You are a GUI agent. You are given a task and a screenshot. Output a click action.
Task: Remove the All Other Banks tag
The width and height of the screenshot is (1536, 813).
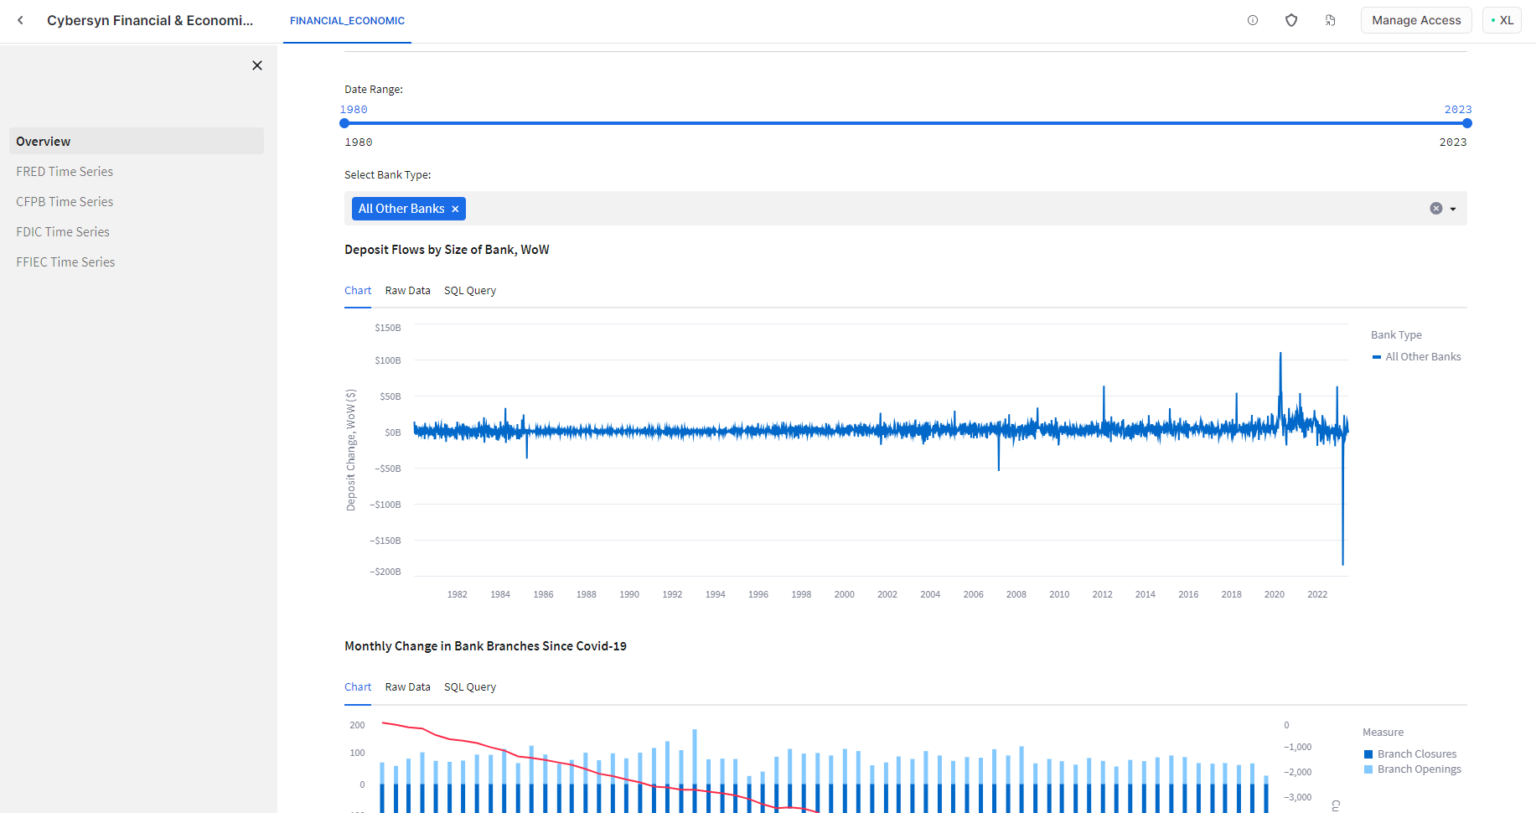pos(455,209)
